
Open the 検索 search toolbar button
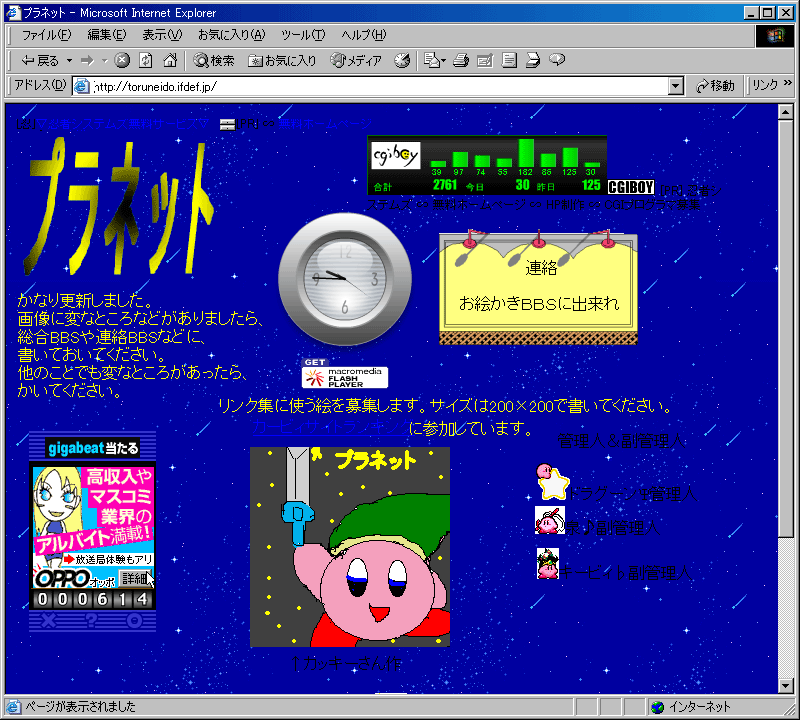point(214,61)
